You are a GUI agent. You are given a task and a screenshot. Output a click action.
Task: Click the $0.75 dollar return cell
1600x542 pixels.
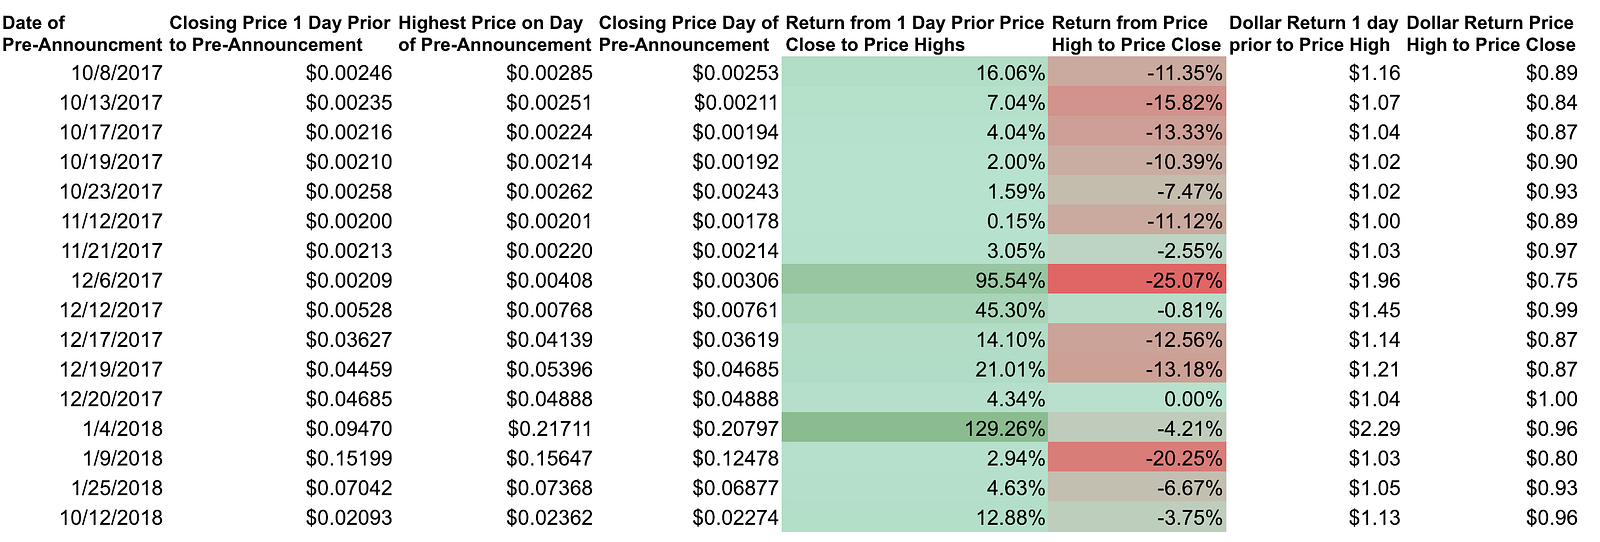(x=1552, y=281)
